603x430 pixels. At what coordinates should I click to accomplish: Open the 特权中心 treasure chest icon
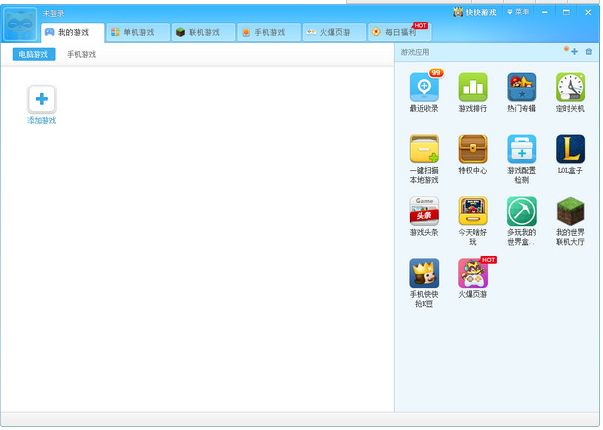point(472,150)
